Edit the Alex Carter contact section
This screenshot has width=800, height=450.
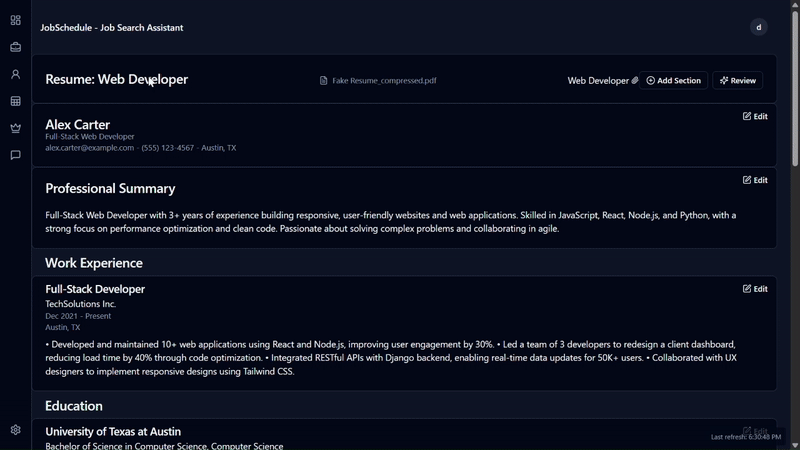click(x=755, y=116)
